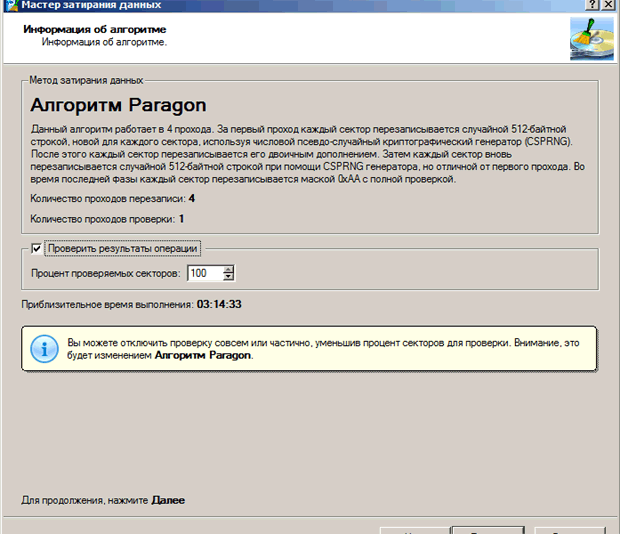The height and width of the screenshot is (534, 620).
Task: Increase sector percentage with the up arrow
Action: click(x=229, y=270)
